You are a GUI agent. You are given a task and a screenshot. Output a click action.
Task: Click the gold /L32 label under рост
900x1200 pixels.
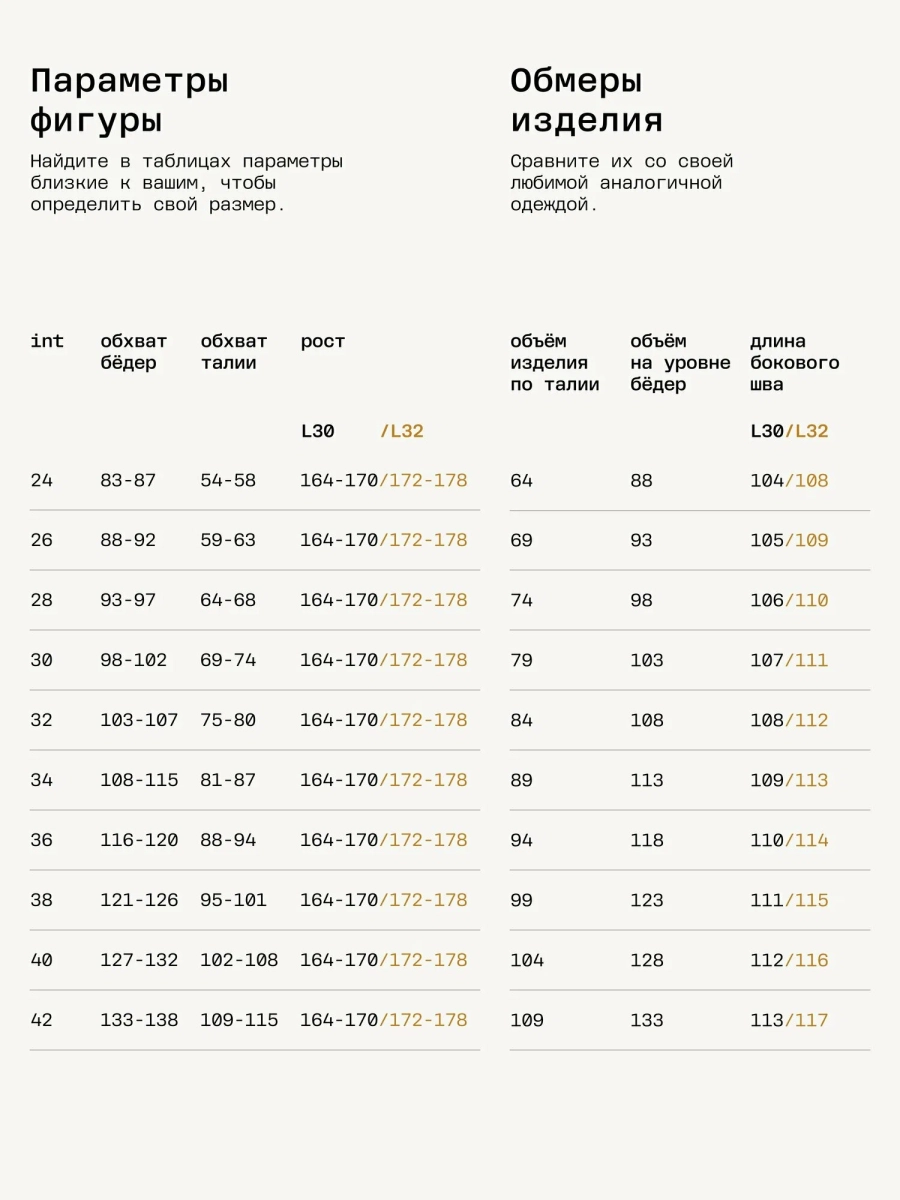402,431
